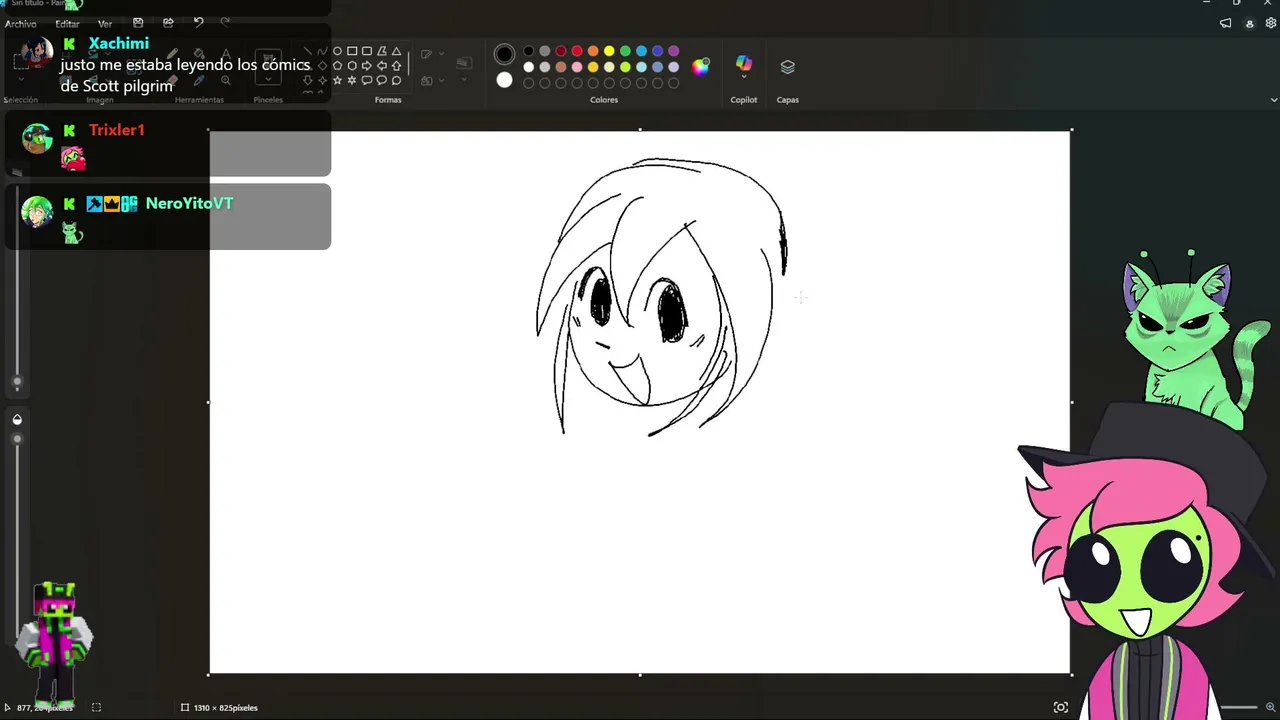Click the canvas bottom-right resize handle
Image resolution: width=1280 pixels, height=720 pixels.
[x=1071, y=674]
